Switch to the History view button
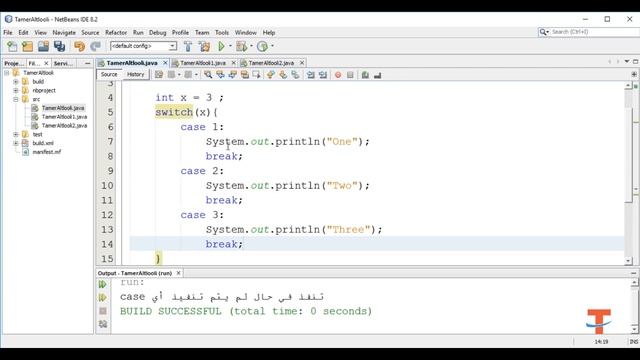The height and width of the screenshot is (360, 640). [136, 74]
